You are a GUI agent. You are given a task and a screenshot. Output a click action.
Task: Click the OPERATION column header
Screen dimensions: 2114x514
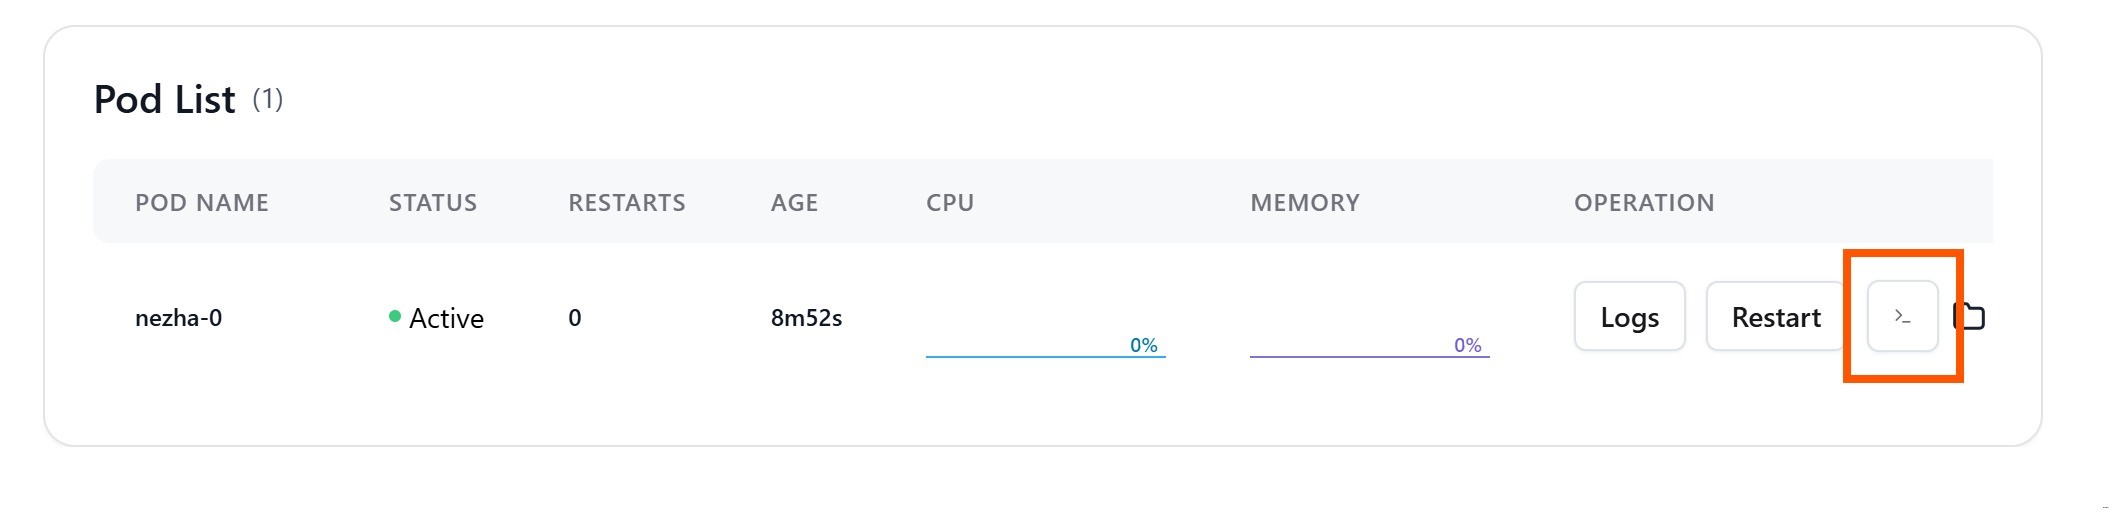1643,203
